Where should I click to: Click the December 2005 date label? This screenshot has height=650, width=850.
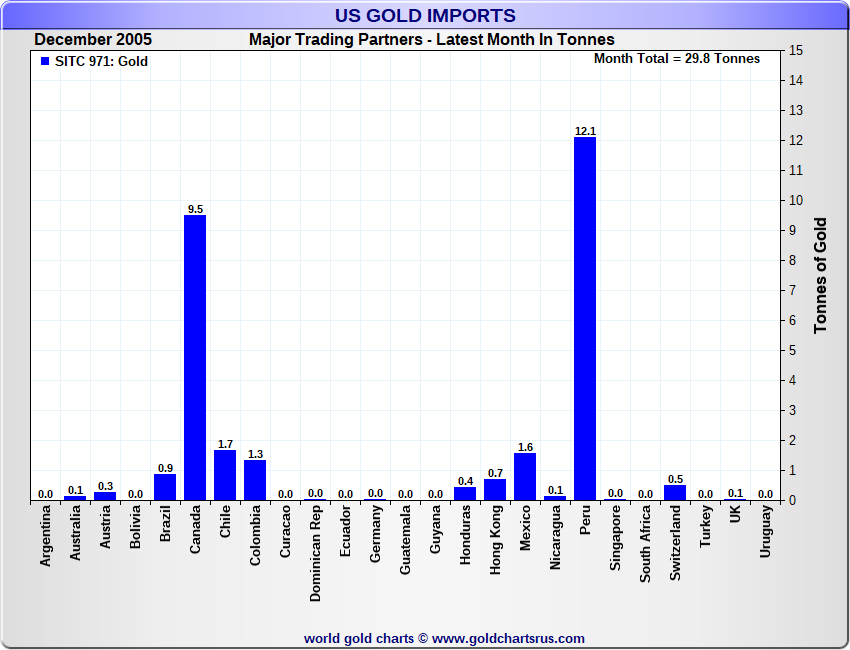coord(93,40)
